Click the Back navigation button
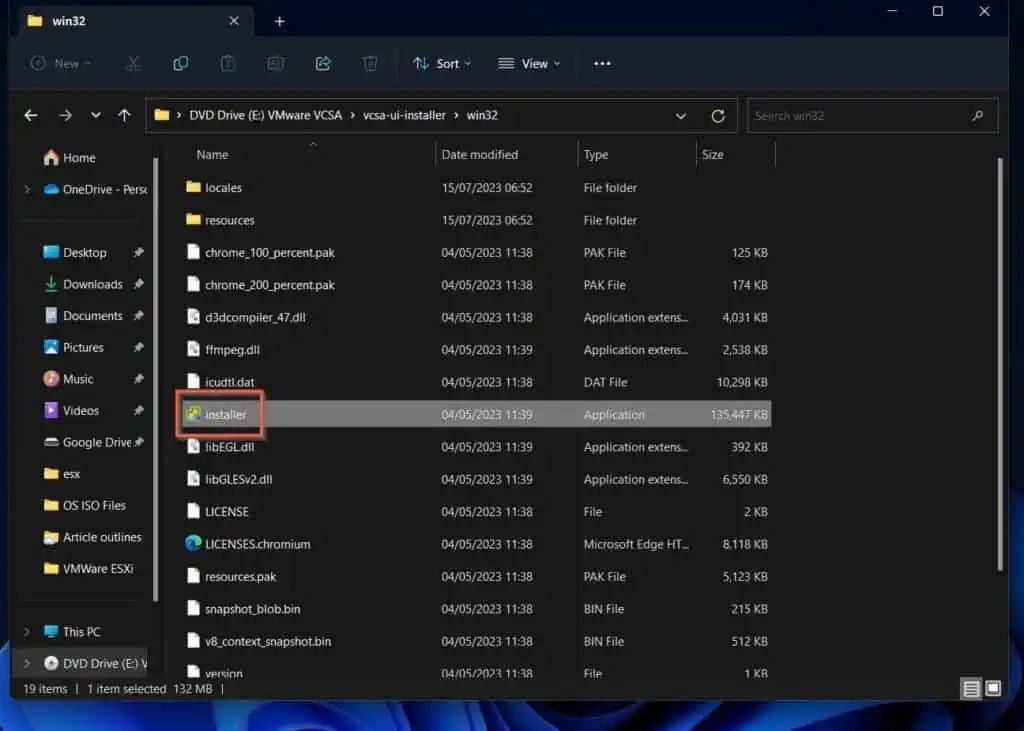Image resolution: width=1024 pixels, height=731 pixels. (30, 115)
